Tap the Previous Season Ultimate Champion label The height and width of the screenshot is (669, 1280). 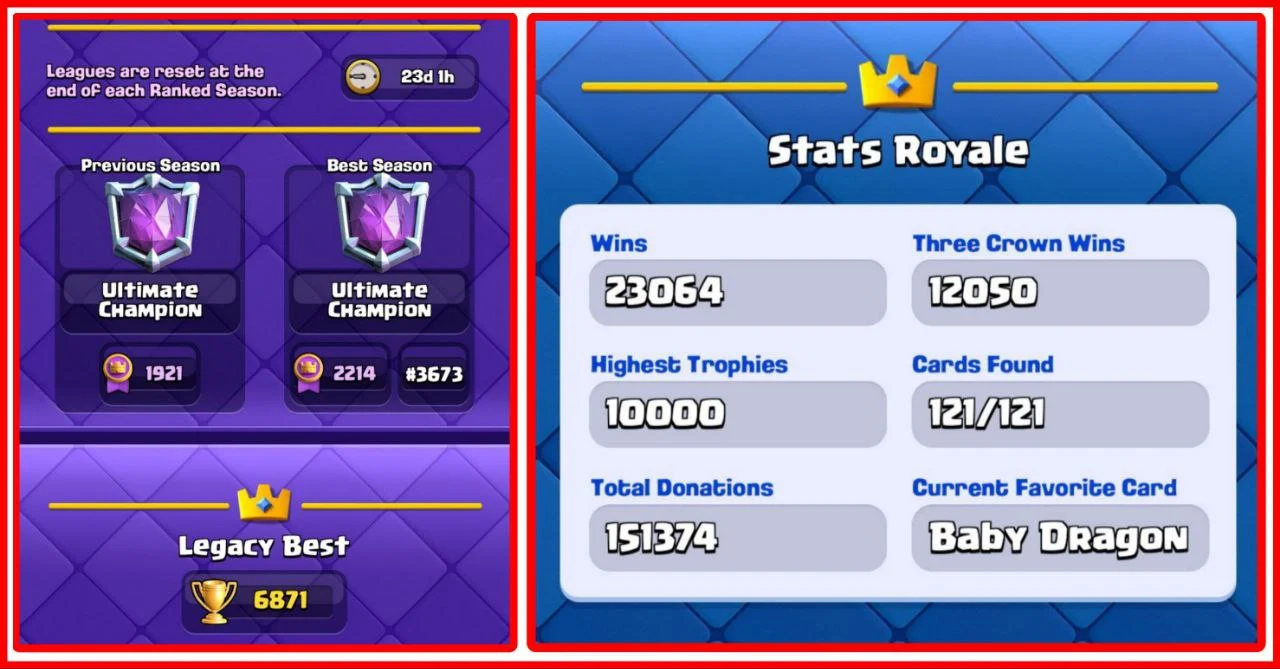(x=151, y=300)
